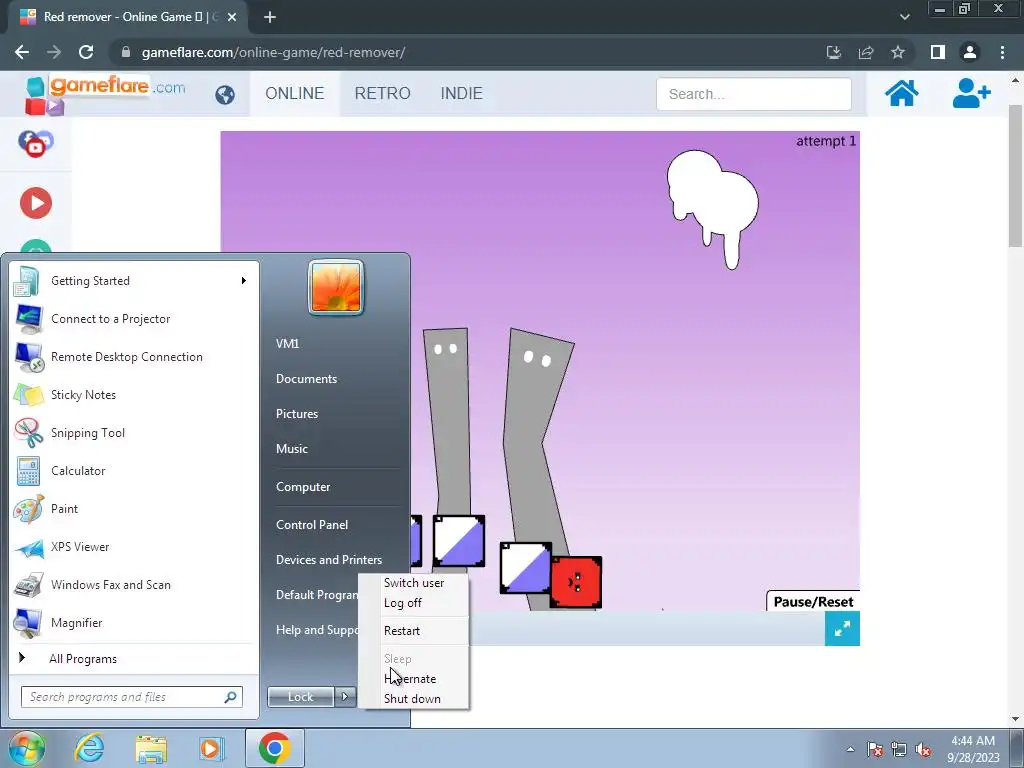The image size is (1024, 768).
Task: Close the Red remover tab
Action: (232, 17)
